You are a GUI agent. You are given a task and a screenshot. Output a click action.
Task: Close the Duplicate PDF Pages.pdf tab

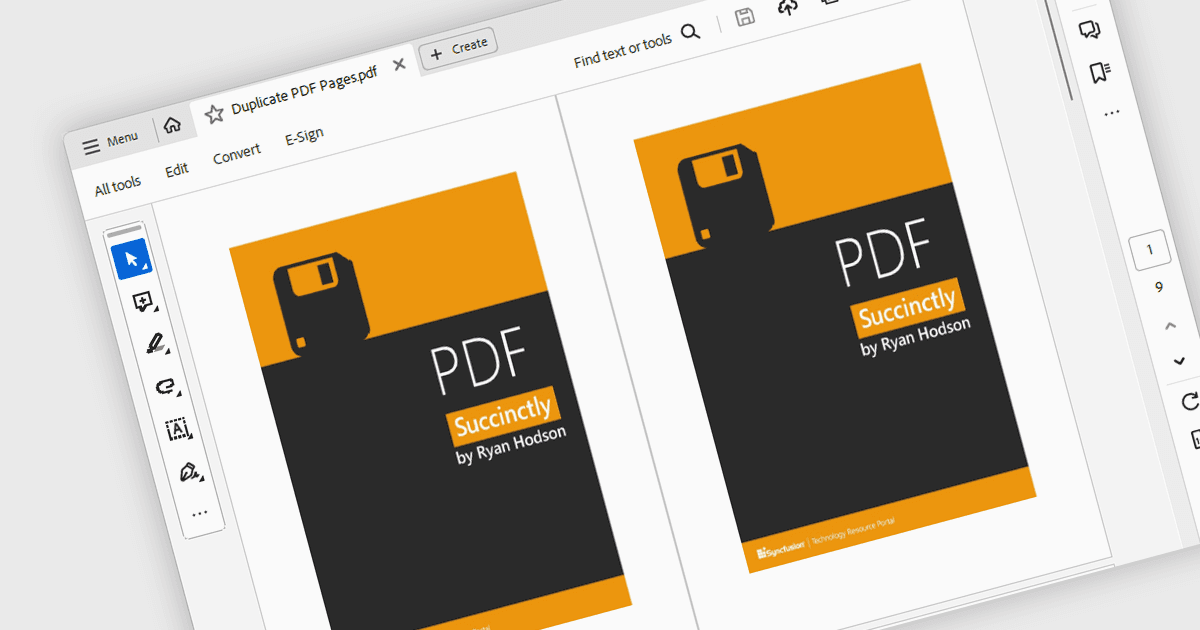point(399,65)
